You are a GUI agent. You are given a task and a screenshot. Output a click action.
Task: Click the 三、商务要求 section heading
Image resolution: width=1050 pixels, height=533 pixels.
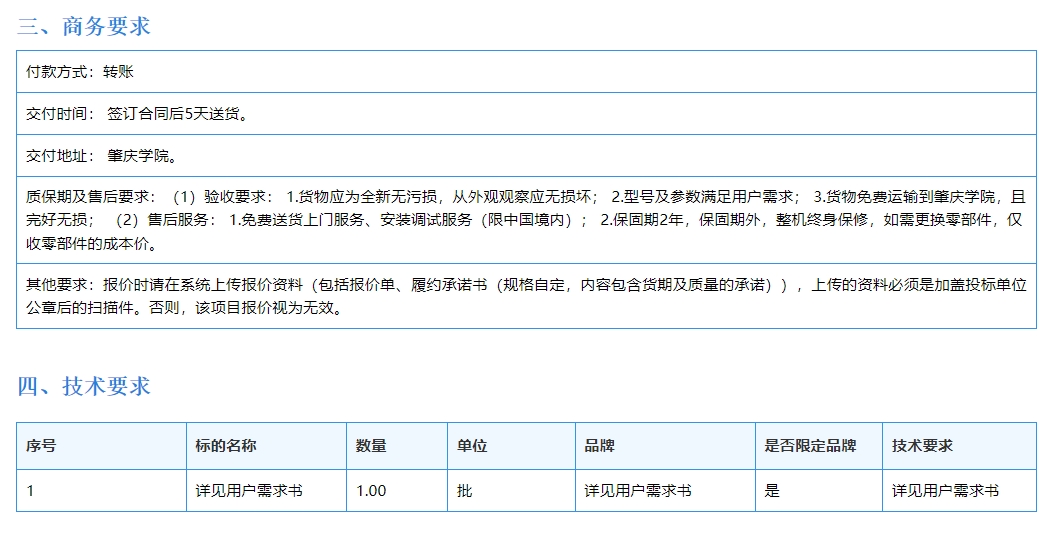coord(84,27)
